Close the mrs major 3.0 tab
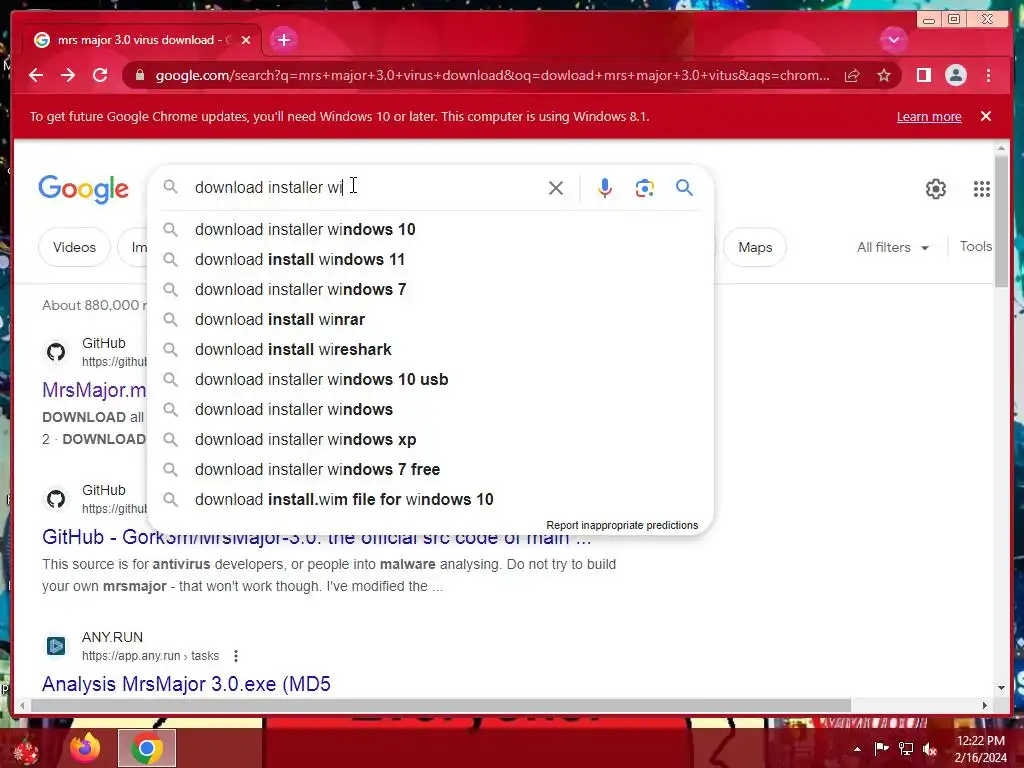This screenshot has height=768, width=1024. tap(246, 40)
